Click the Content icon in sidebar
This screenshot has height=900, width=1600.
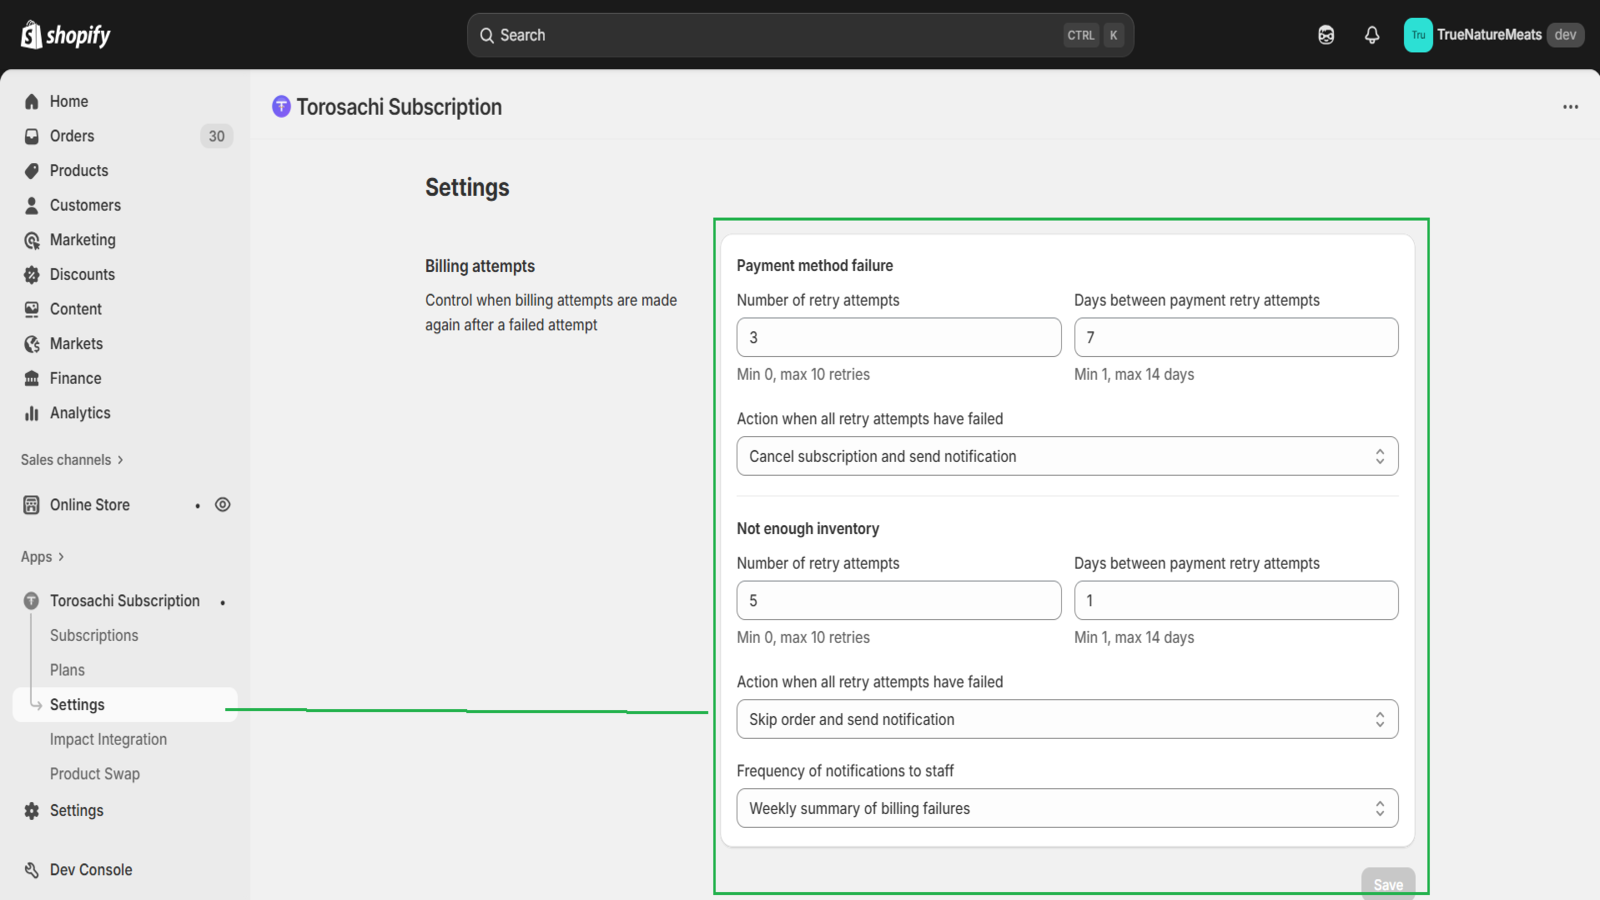pyautogui.click(x=32, y=309)
